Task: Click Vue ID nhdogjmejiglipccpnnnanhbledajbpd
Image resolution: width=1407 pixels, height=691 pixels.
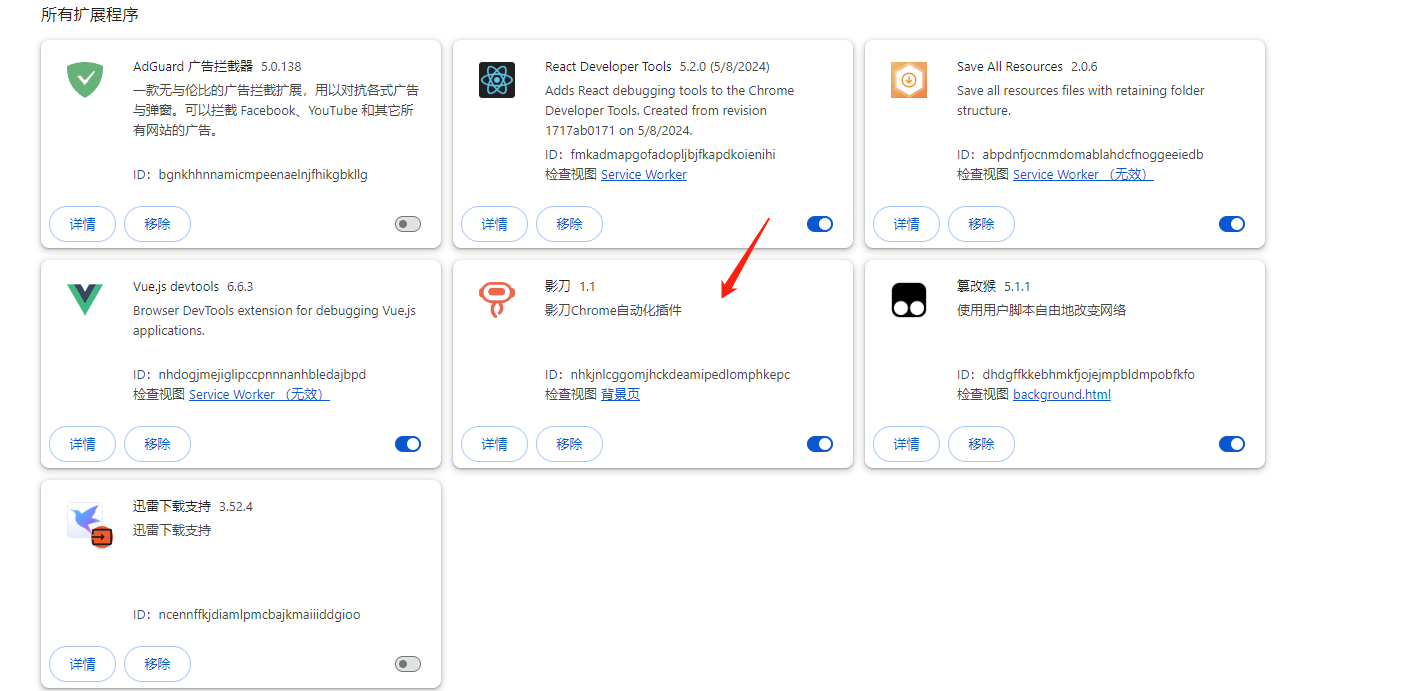Action: pos(249,374)
